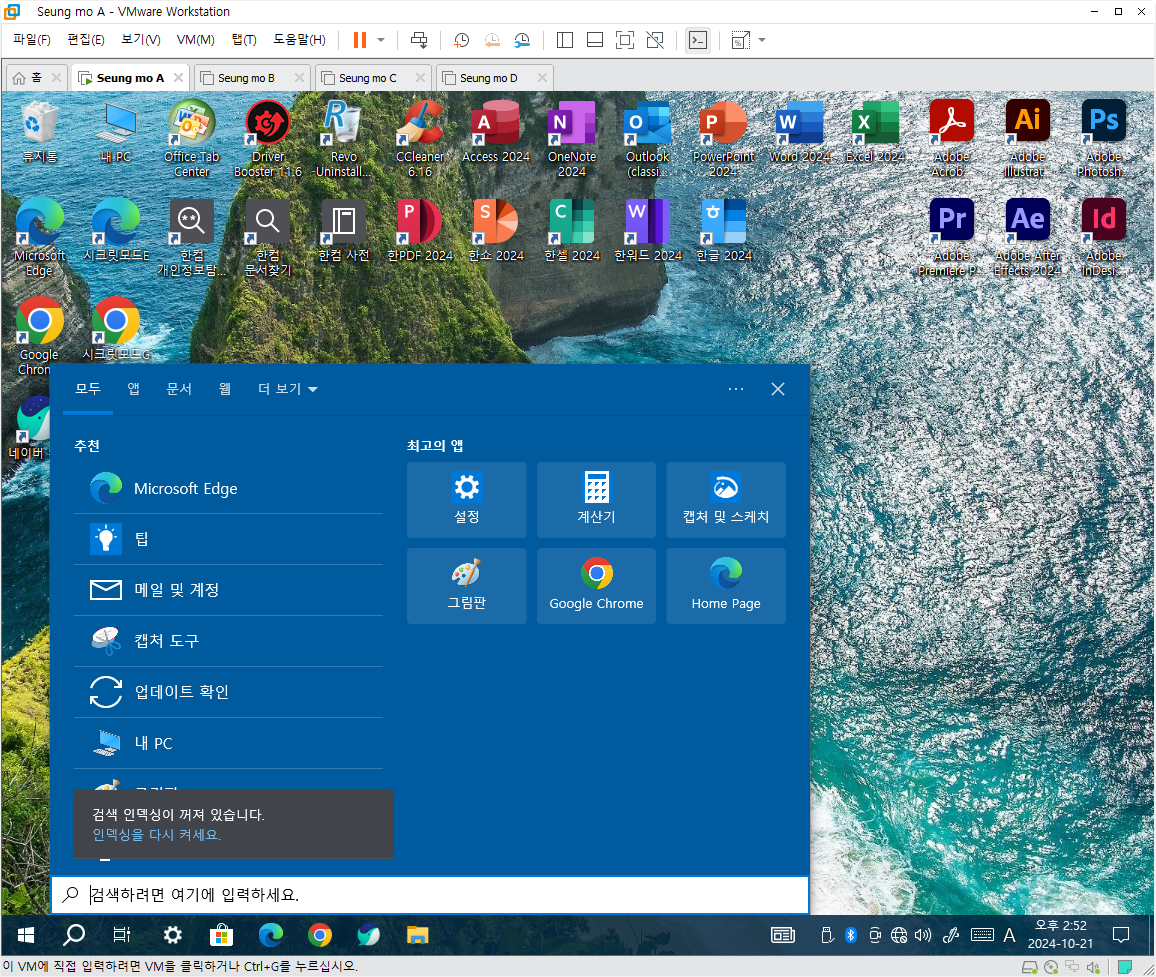The height and width of the screenshot is (977, 1156).
Task: Click the taskbar clock showing 오후 2:52
Action: coord(1060,935)
